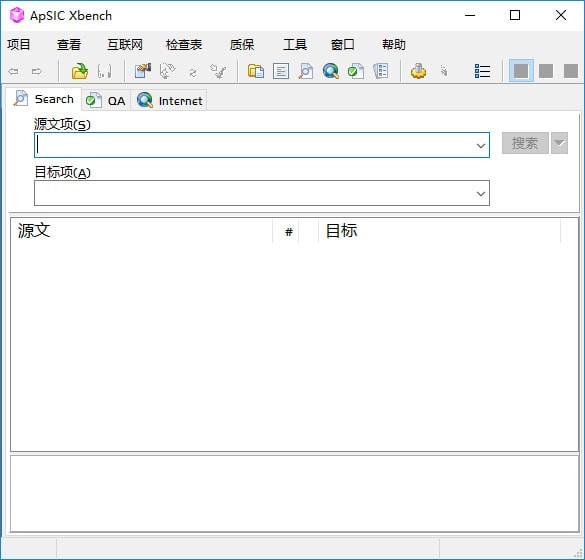Viewport: 585px width, 560px height.
Task: Click the blue globe Internet search icon
Action: point(331,71)
